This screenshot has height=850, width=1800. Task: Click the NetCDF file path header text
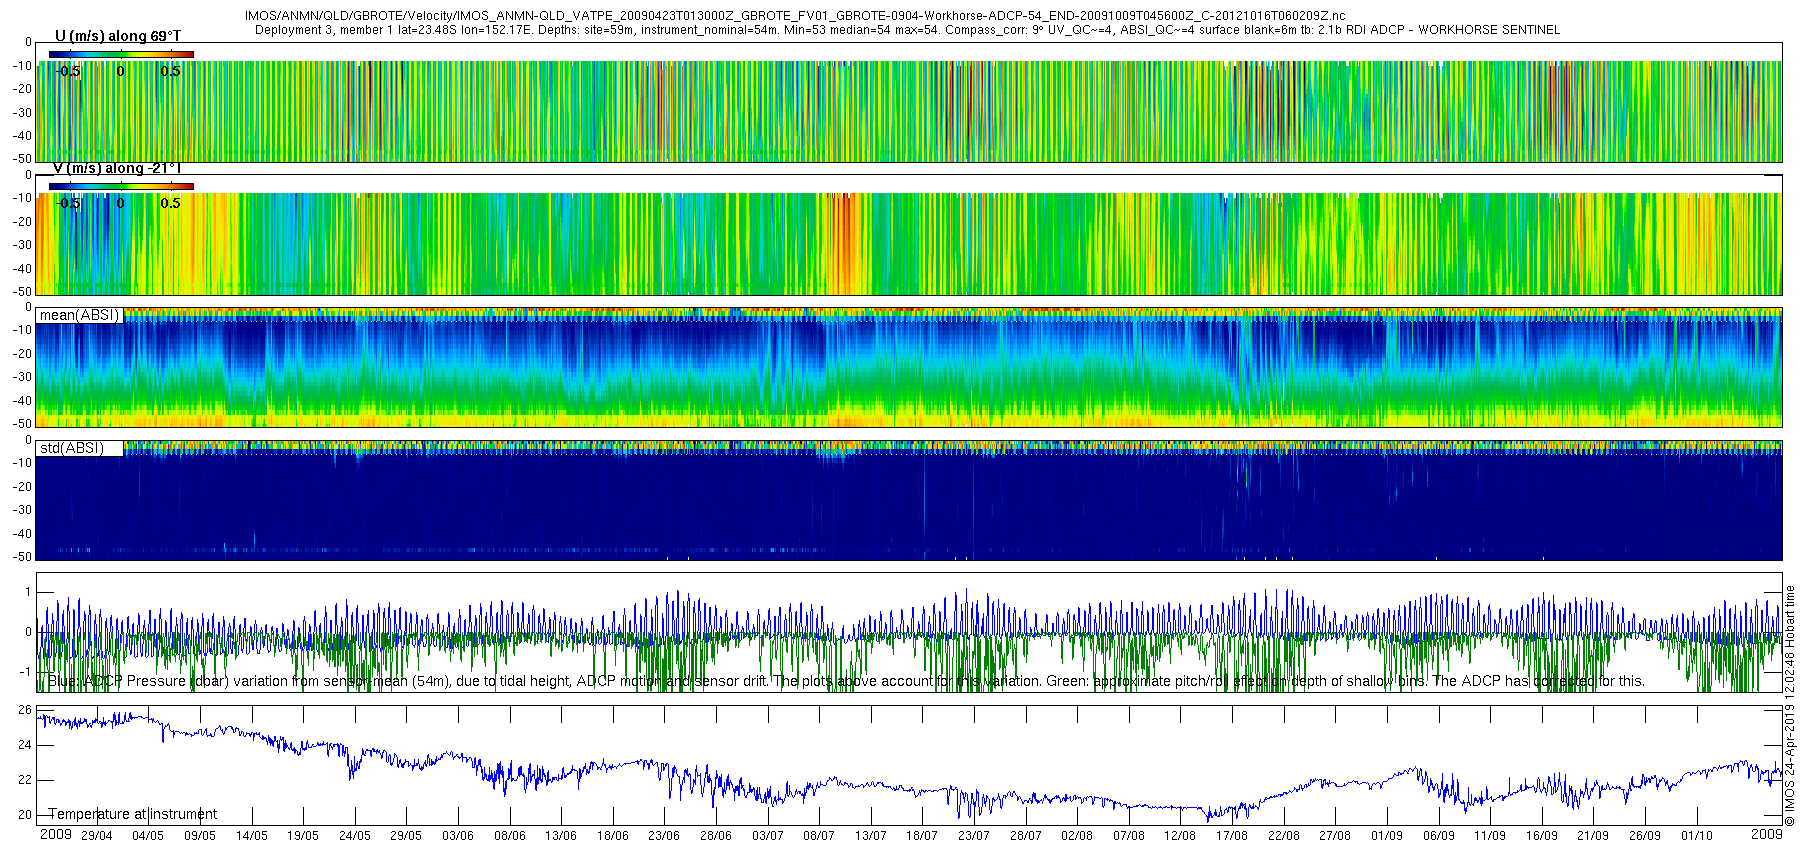click(x=795, y=16)
